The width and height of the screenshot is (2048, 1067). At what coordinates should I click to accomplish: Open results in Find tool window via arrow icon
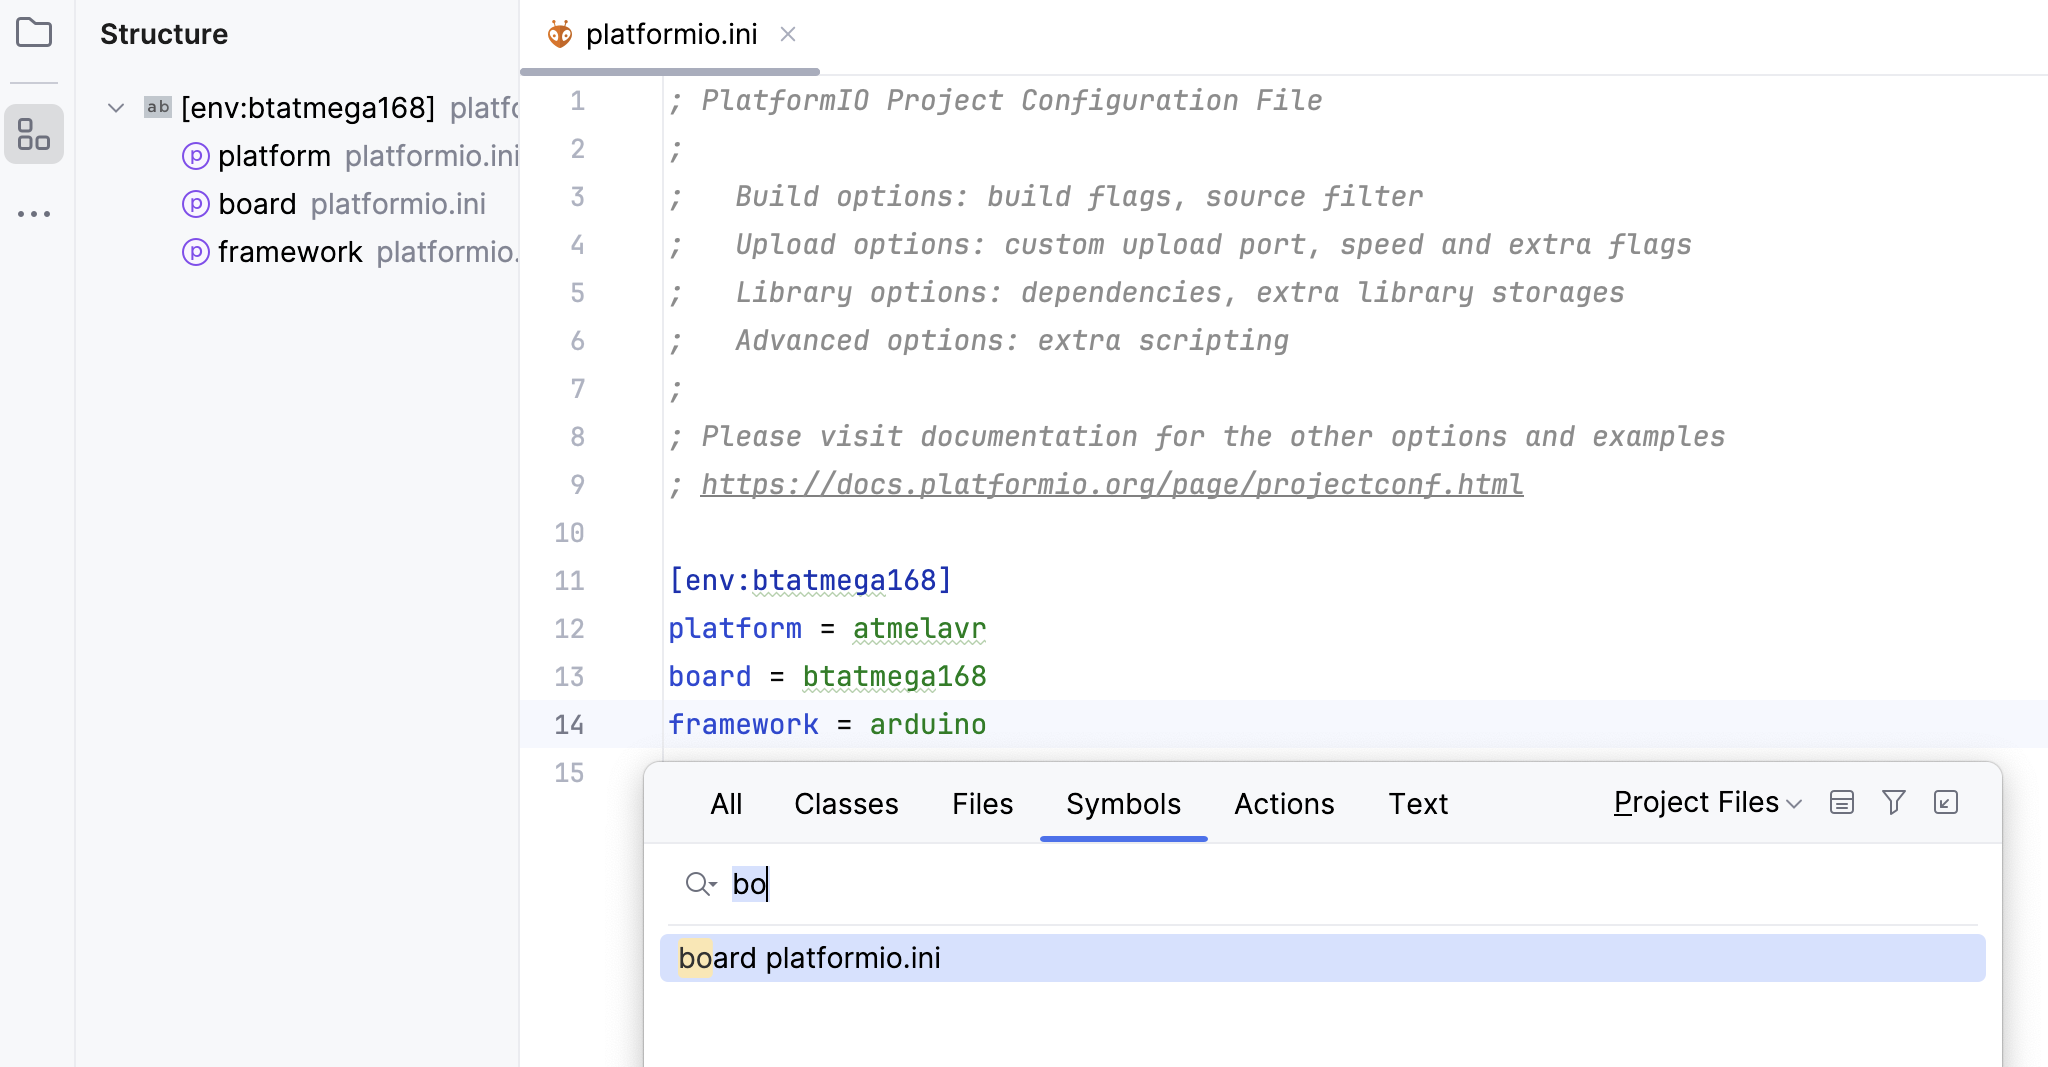pos(1944,802)
